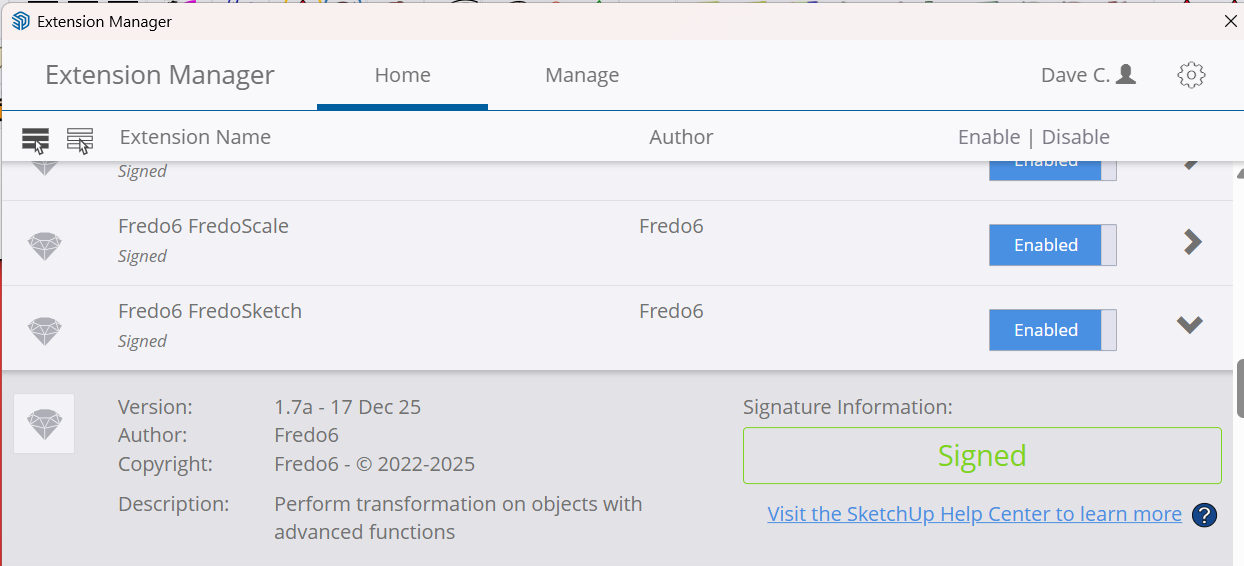Click the FredoSketch row ruby gem icon
Viewport: 1244px width, 566px height.
[x=45, y=330]
